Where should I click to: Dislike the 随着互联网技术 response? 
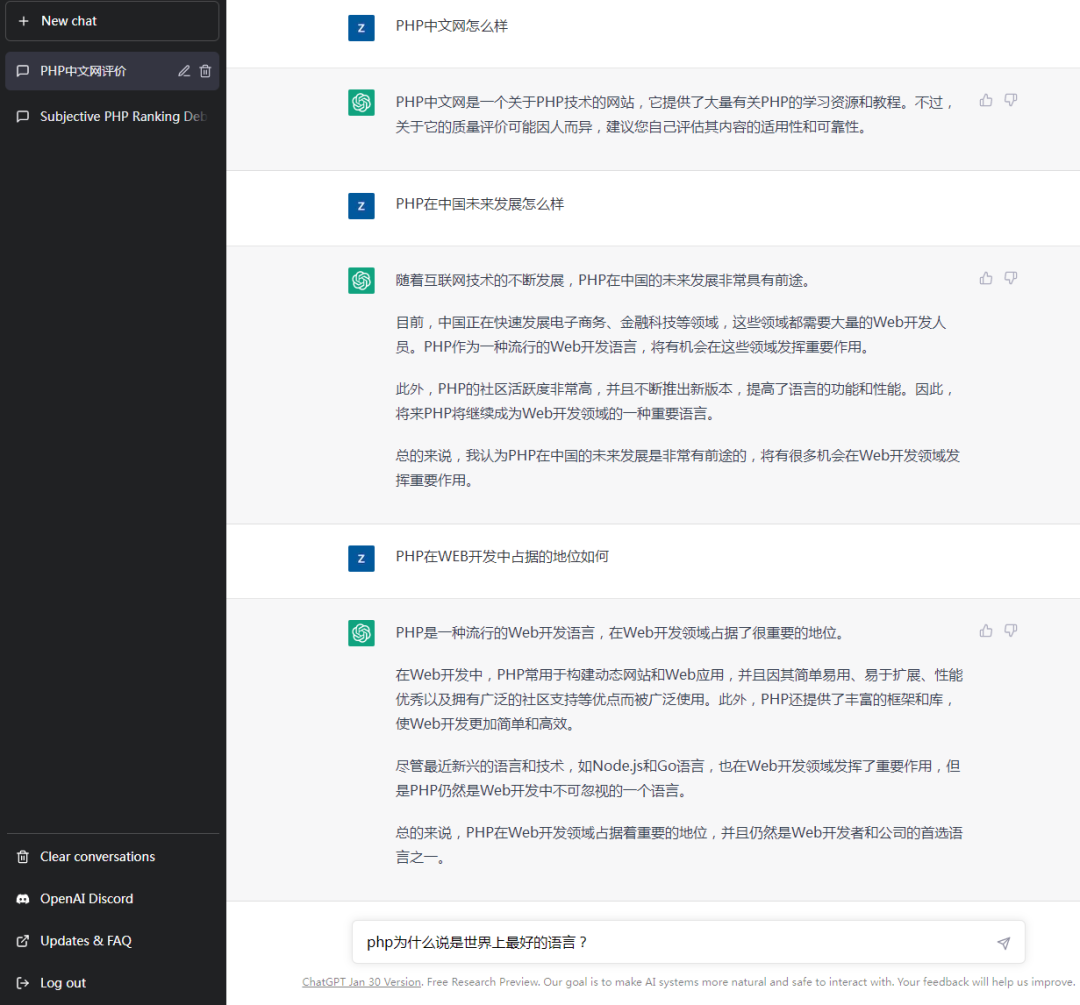[1010, 278]
